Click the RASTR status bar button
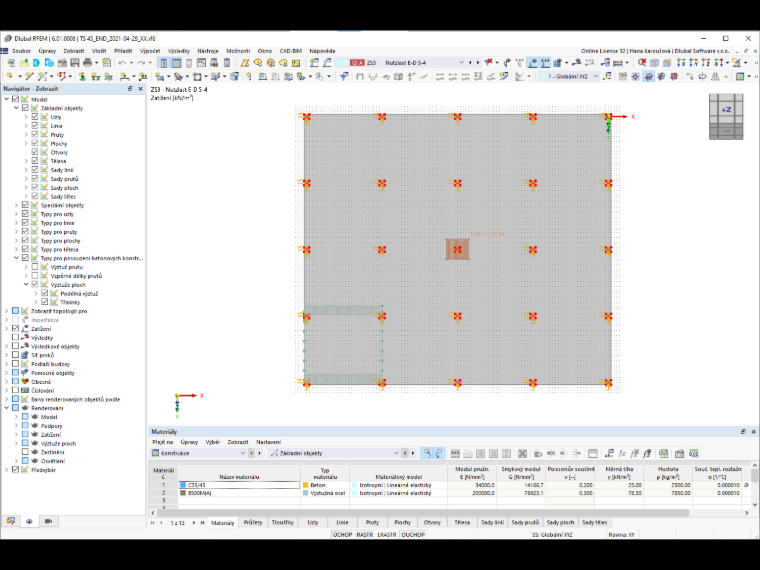 (x=364, y=535)
